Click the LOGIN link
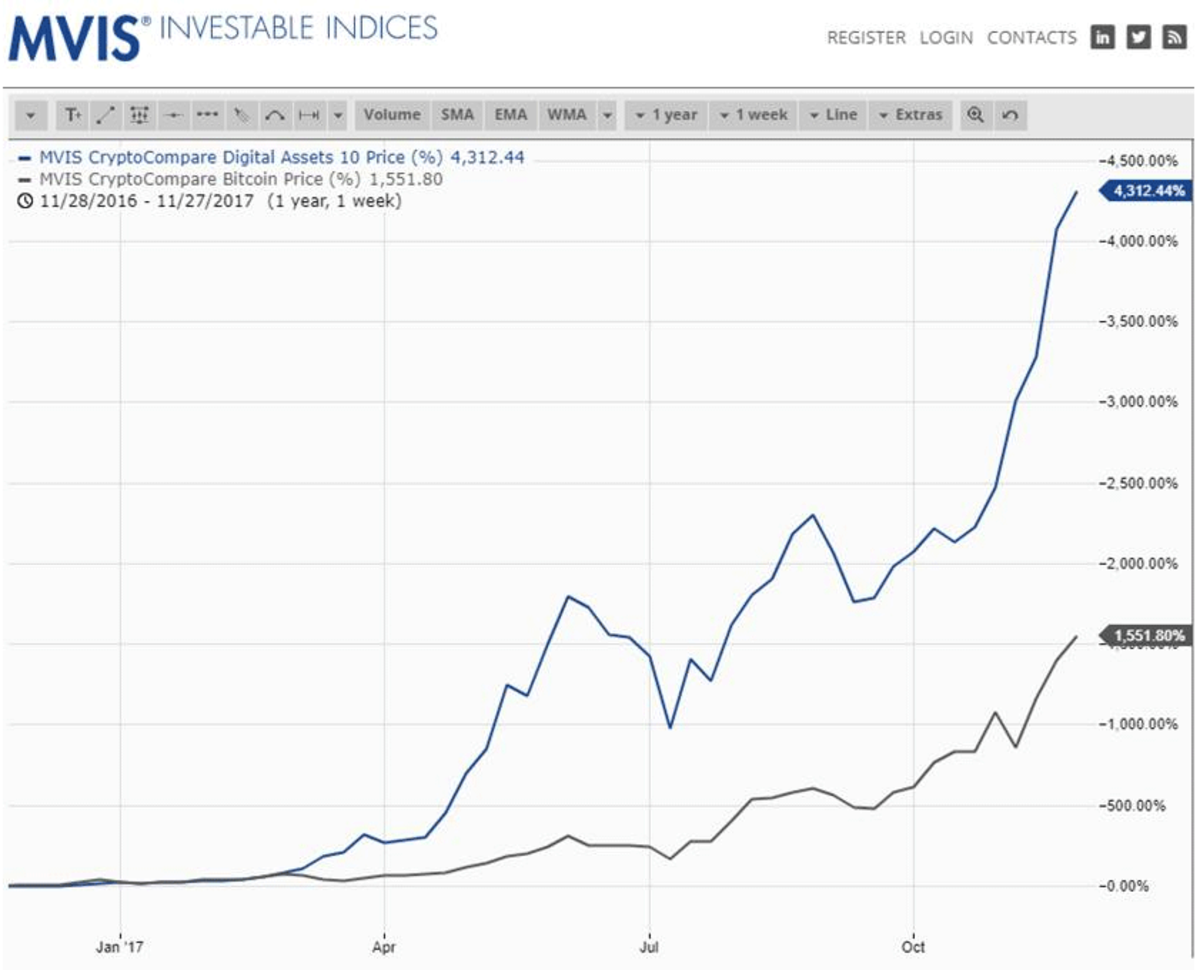Screen dimensions: 1200x970 (x=946, y=38)
